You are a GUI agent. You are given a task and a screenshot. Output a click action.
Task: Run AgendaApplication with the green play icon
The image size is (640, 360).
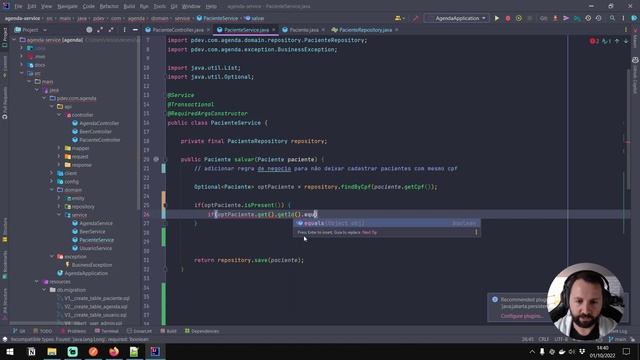(x=497, y=18)
